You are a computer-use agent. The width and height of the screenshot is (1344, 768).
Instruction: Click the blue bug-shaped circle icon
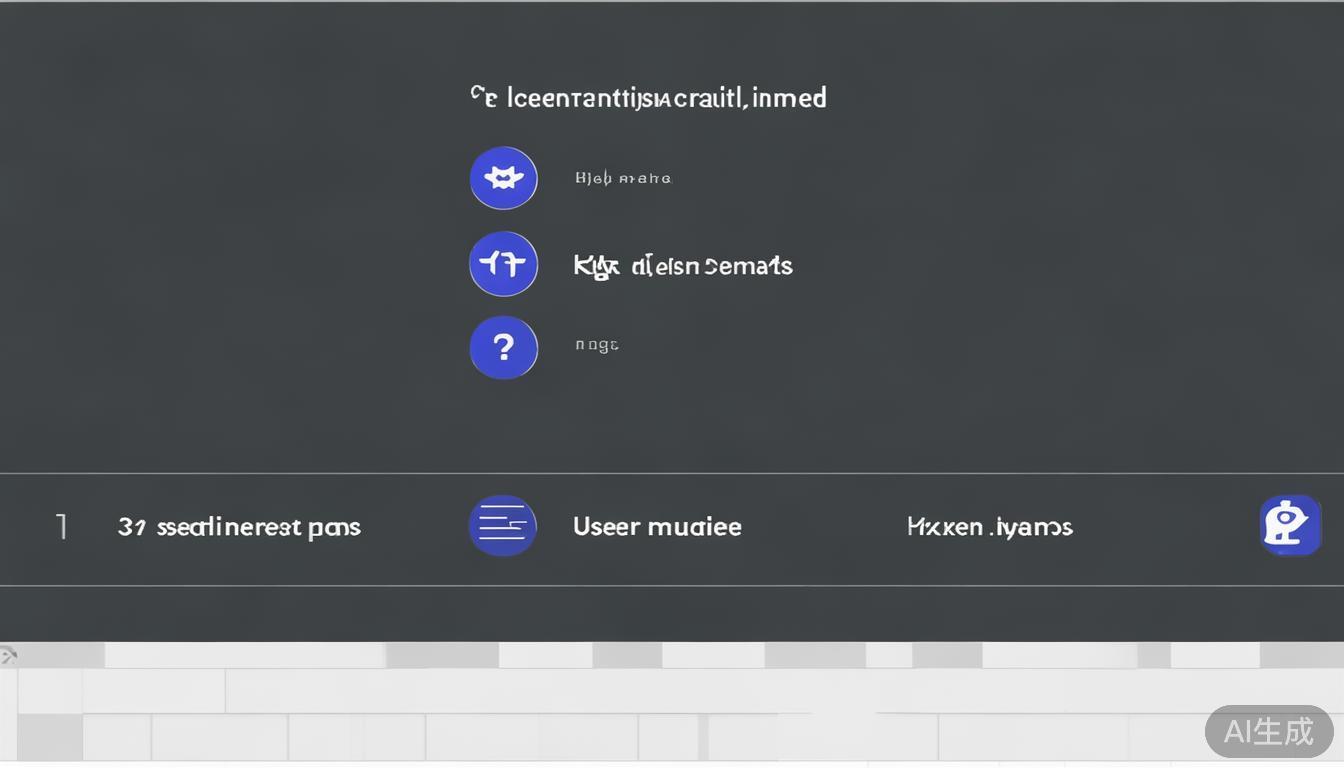coord(503,178)
